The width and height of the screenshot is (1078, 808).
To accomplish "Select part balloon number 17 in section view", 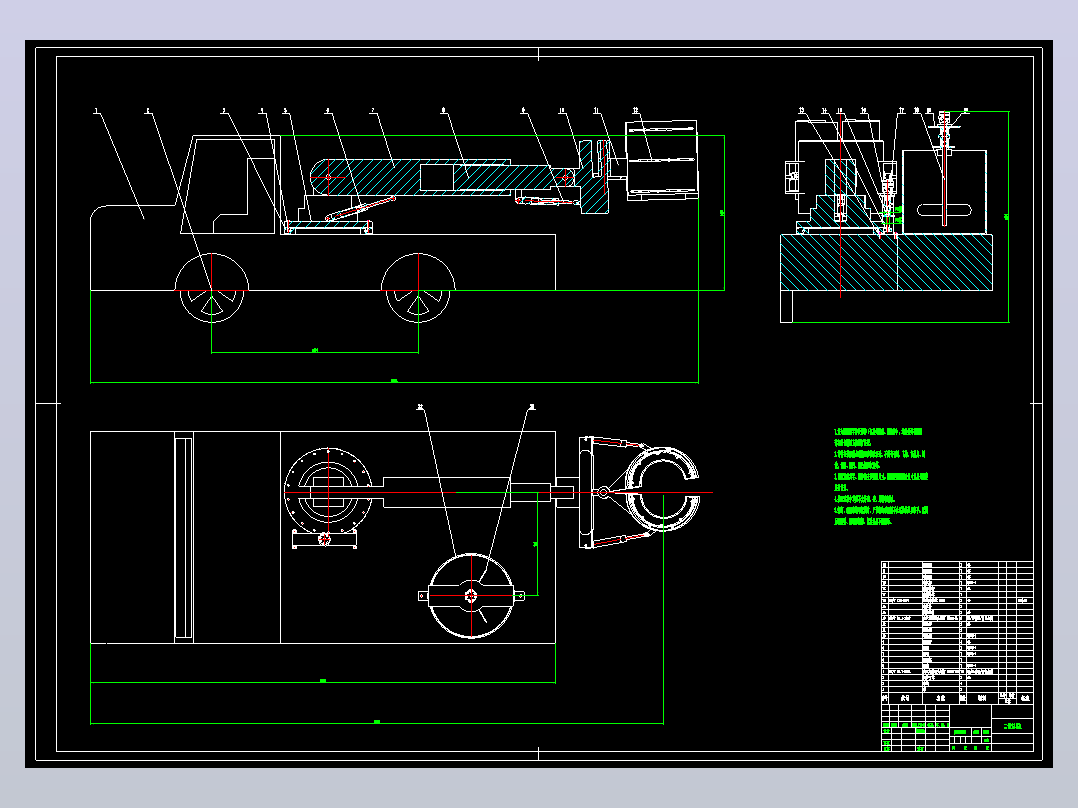I will point(901,110).
